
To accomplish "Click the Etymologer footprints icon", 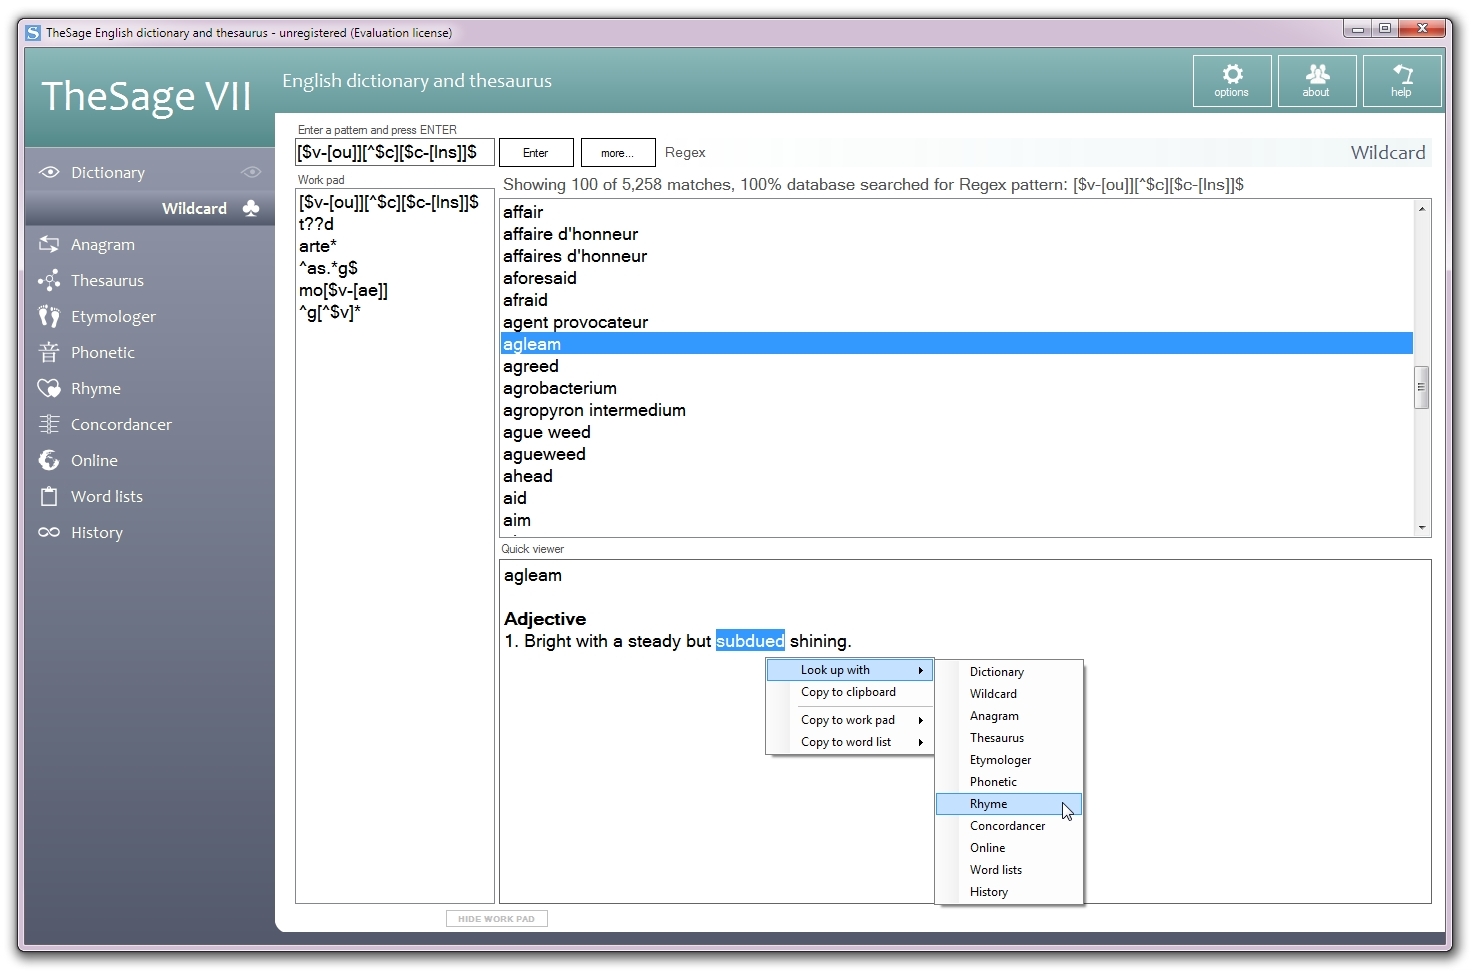I will pyautogui.click(x=49, y=316).
